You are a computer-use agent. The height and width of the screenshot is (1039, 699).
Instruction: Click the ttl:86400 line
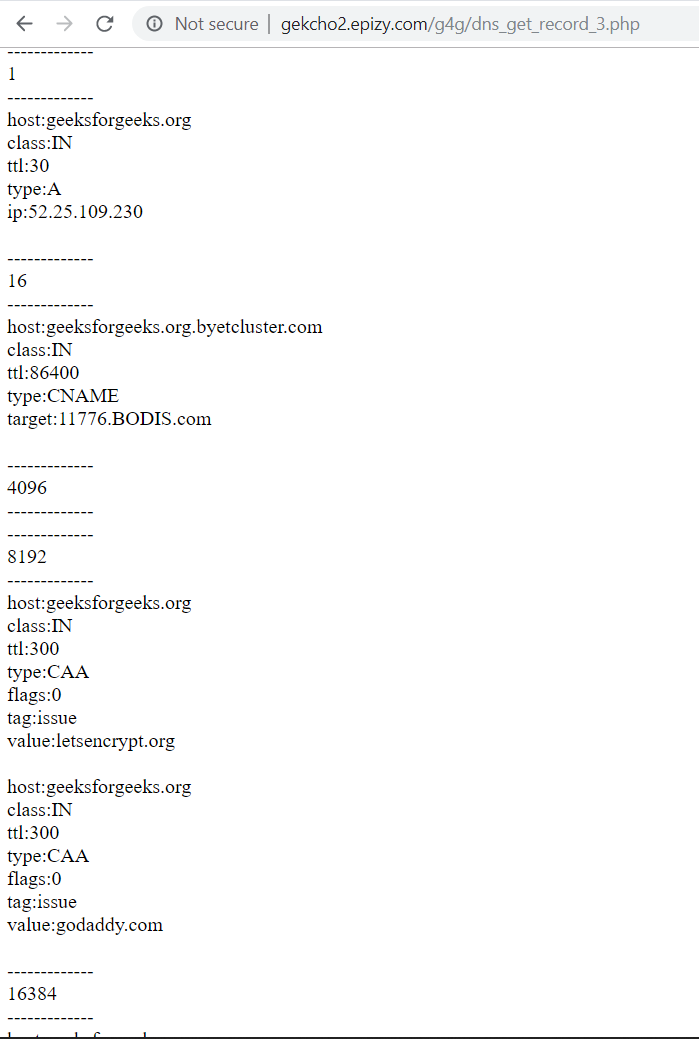pyautogui.click(x=43, y=372)
